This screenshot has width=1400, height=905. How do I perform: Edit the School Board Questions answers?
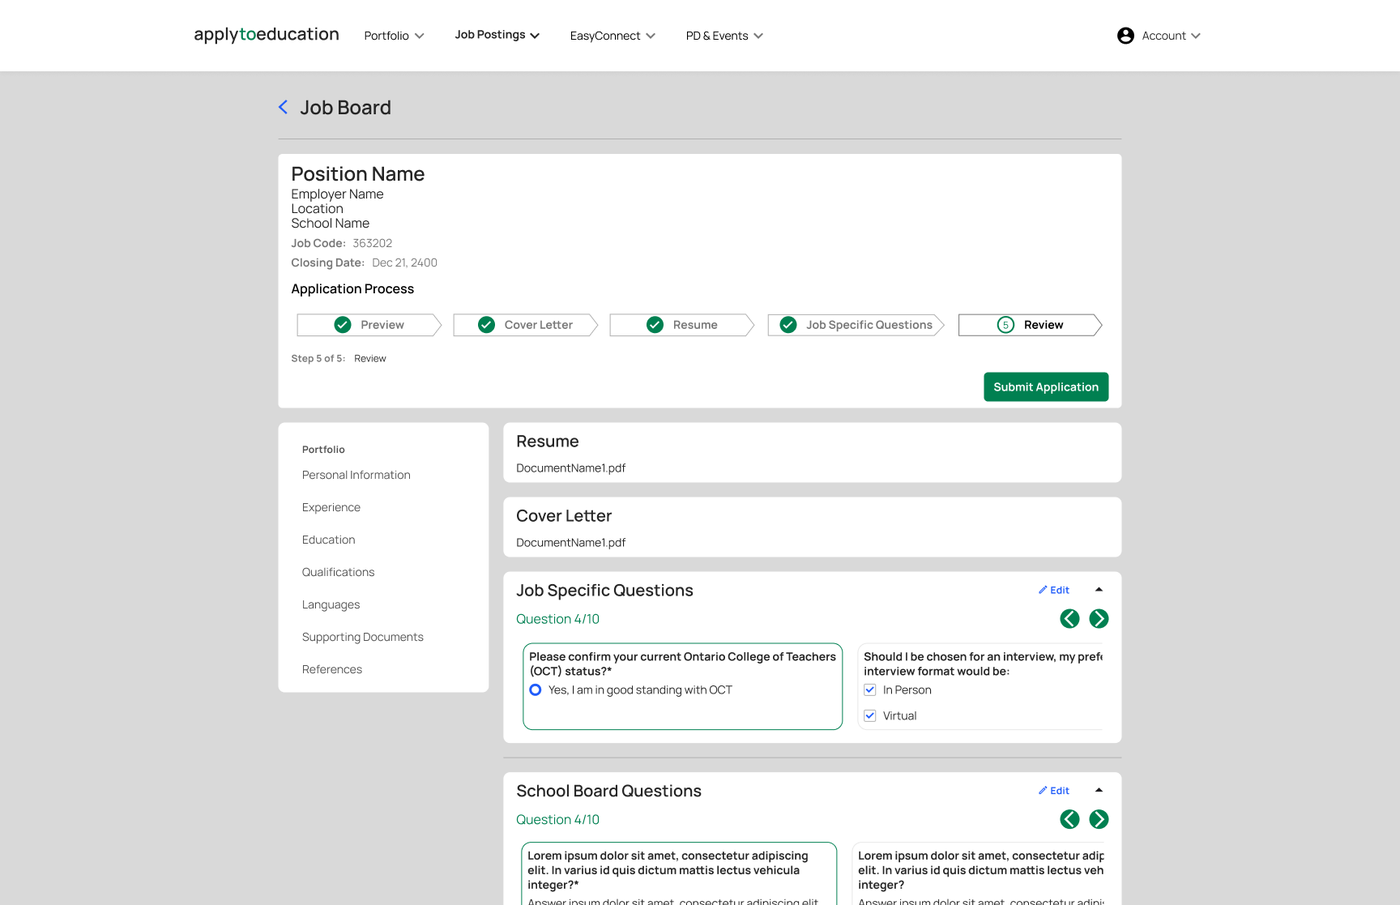1054,791
